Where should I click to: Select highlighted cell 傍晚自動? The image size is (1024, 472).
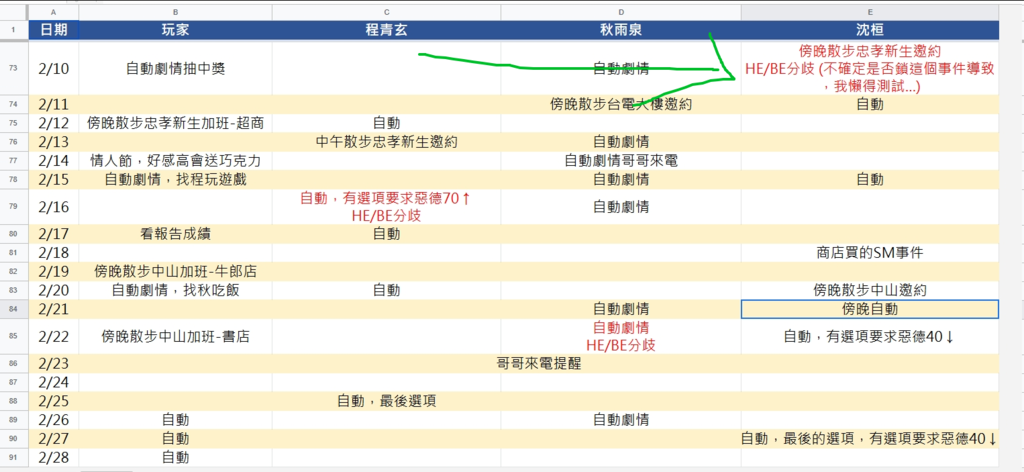pos(870,309)
